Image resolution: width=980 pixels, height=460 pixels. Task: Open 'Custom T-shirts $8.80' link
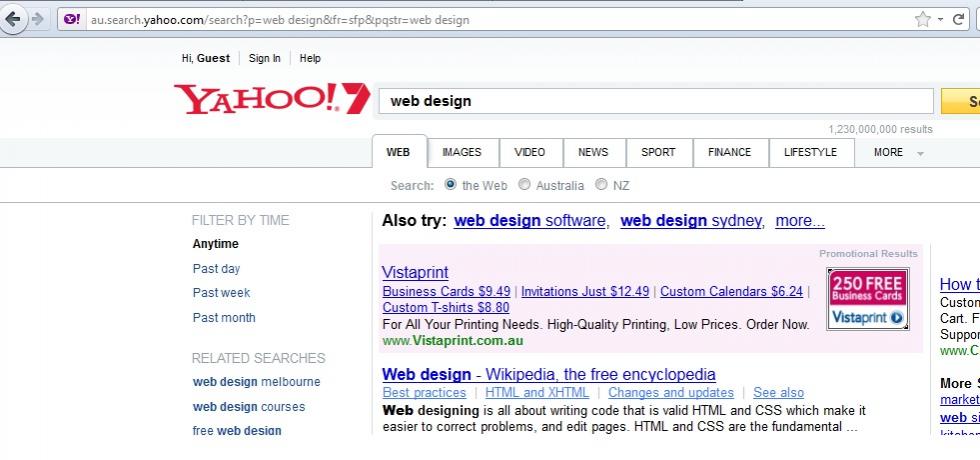click(446, 308)
